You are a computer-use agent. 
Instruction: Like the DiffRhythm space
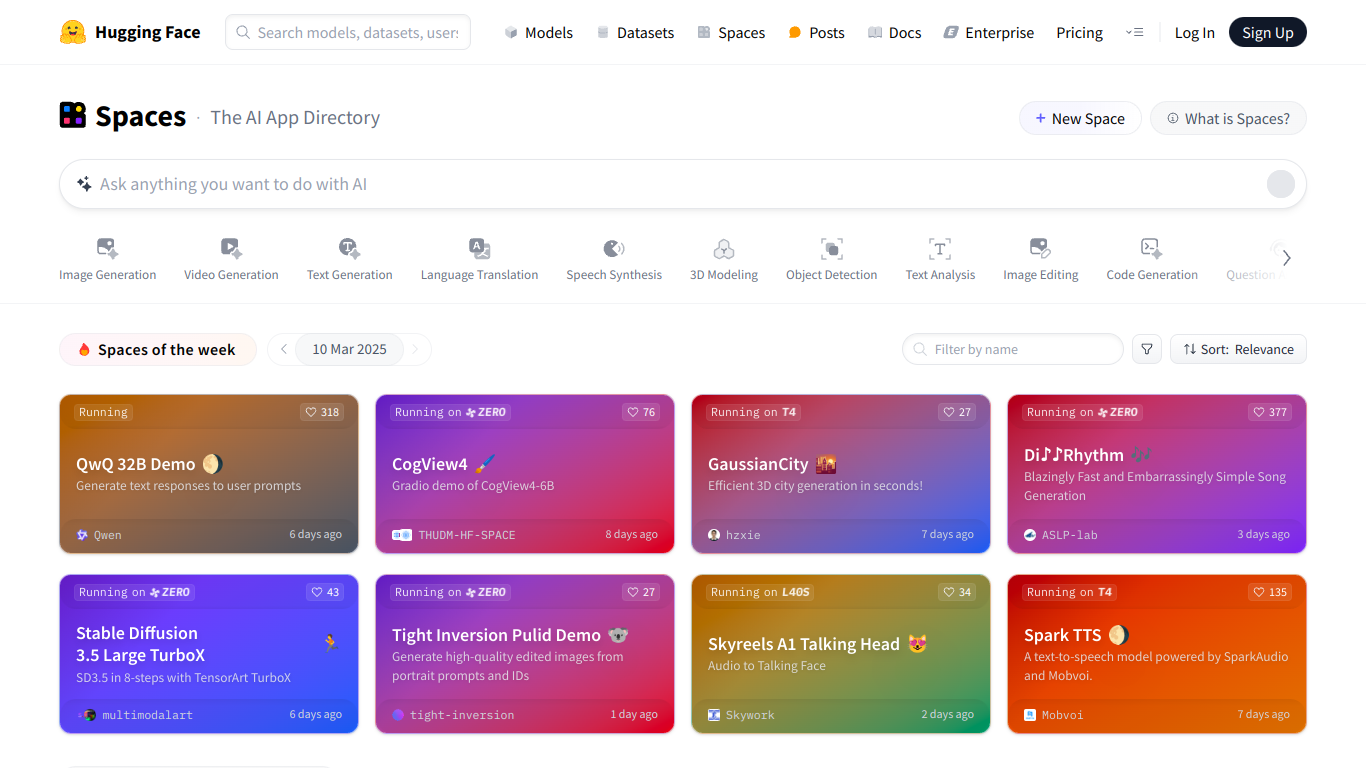1270,412
